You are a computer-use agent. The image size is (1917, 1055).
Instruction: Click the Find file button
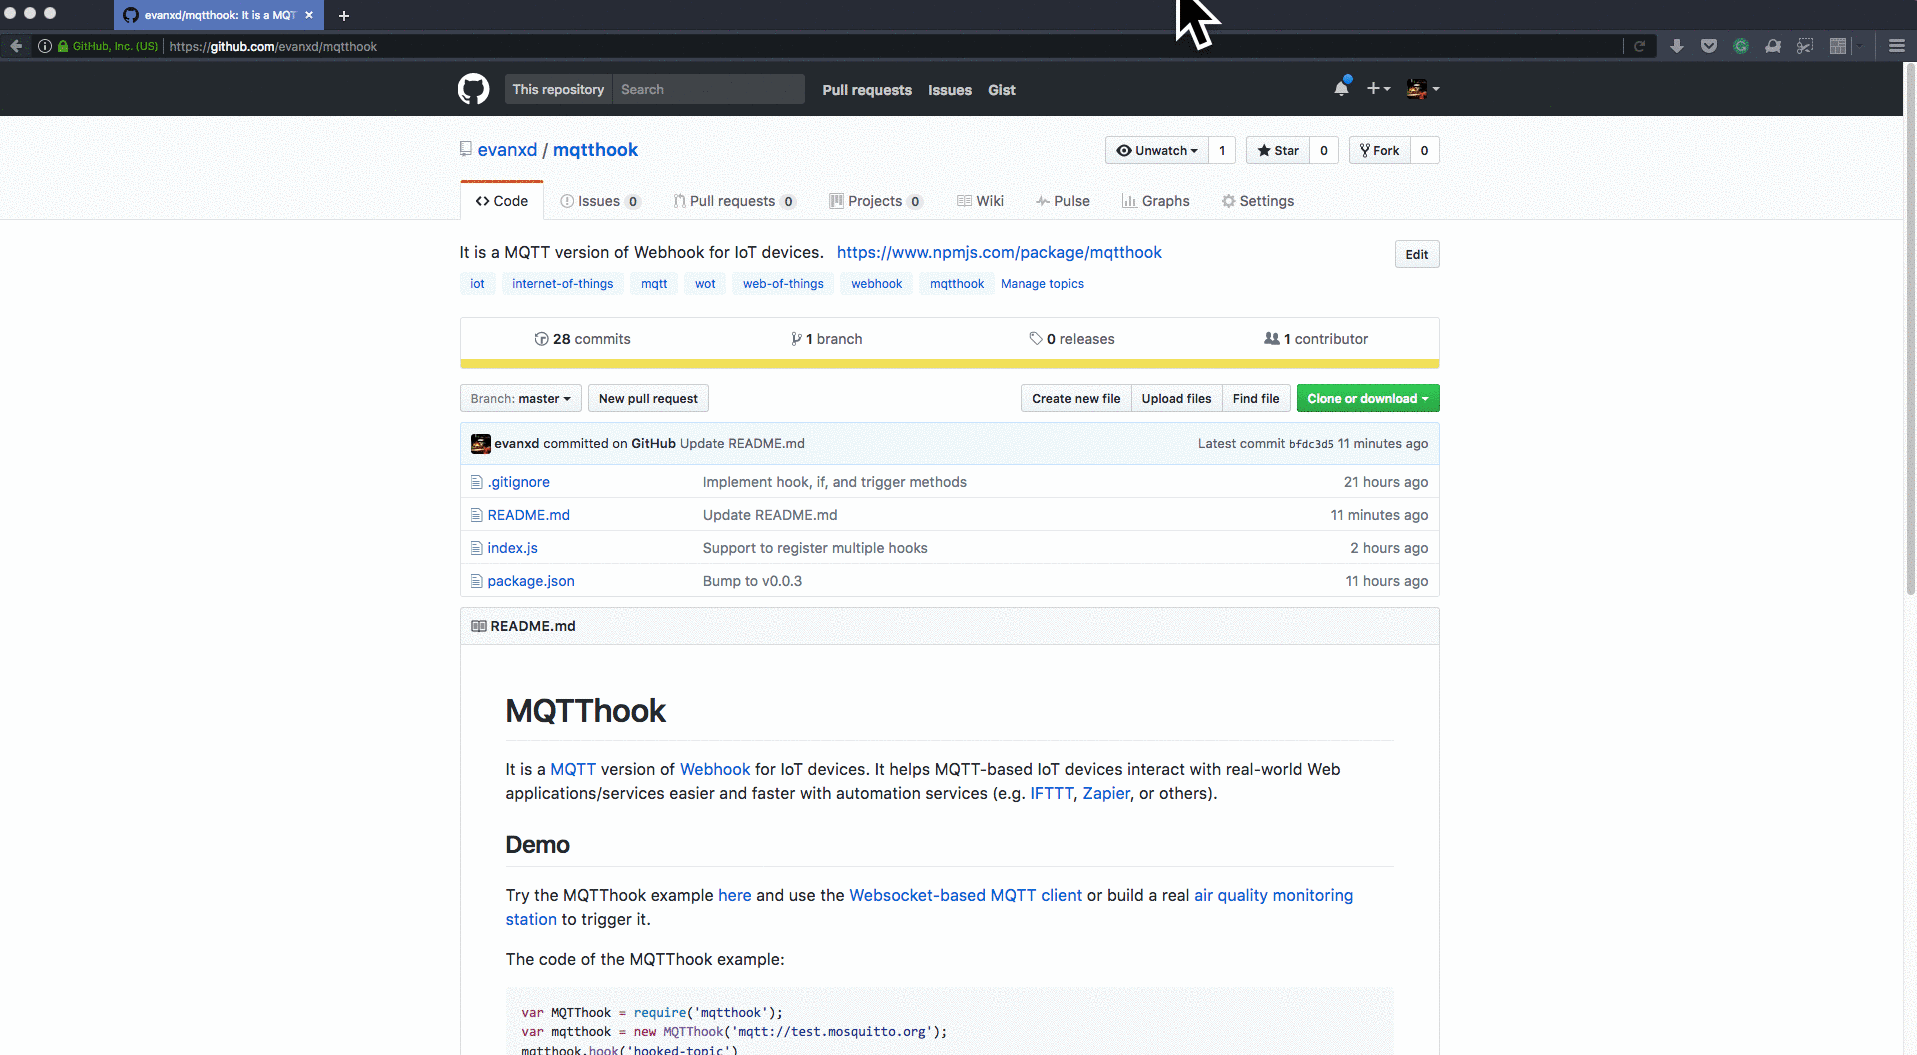click(x=1256, y=398)
